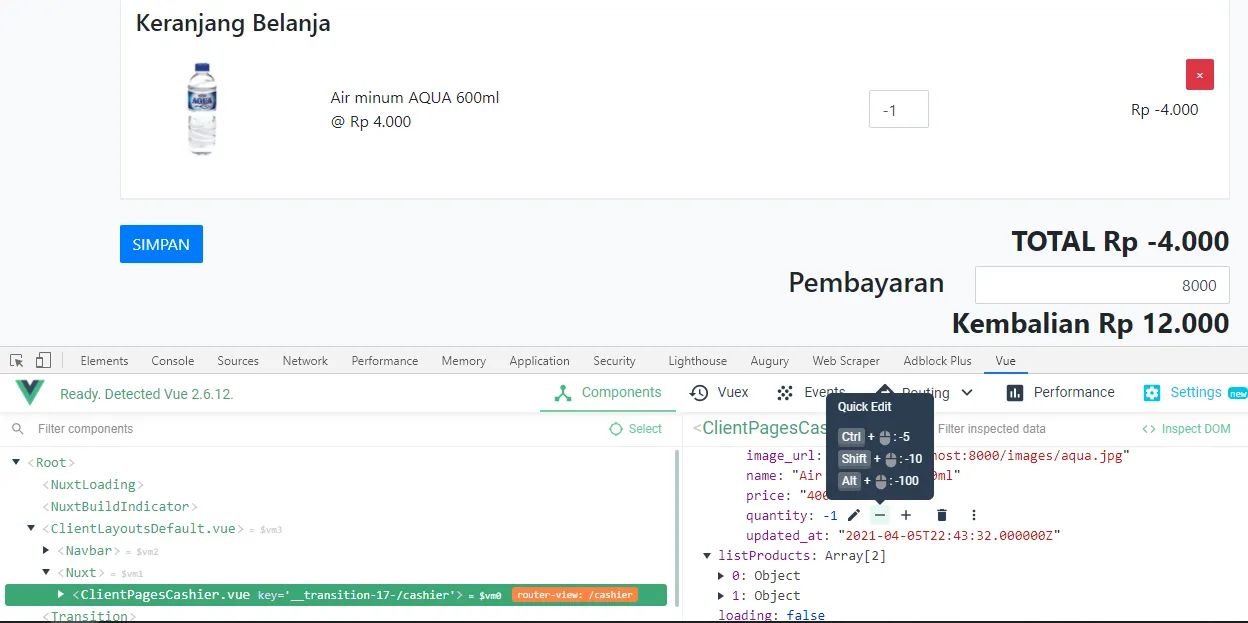
Task: Expand the Navbar component node
Action: pos(46,550)
